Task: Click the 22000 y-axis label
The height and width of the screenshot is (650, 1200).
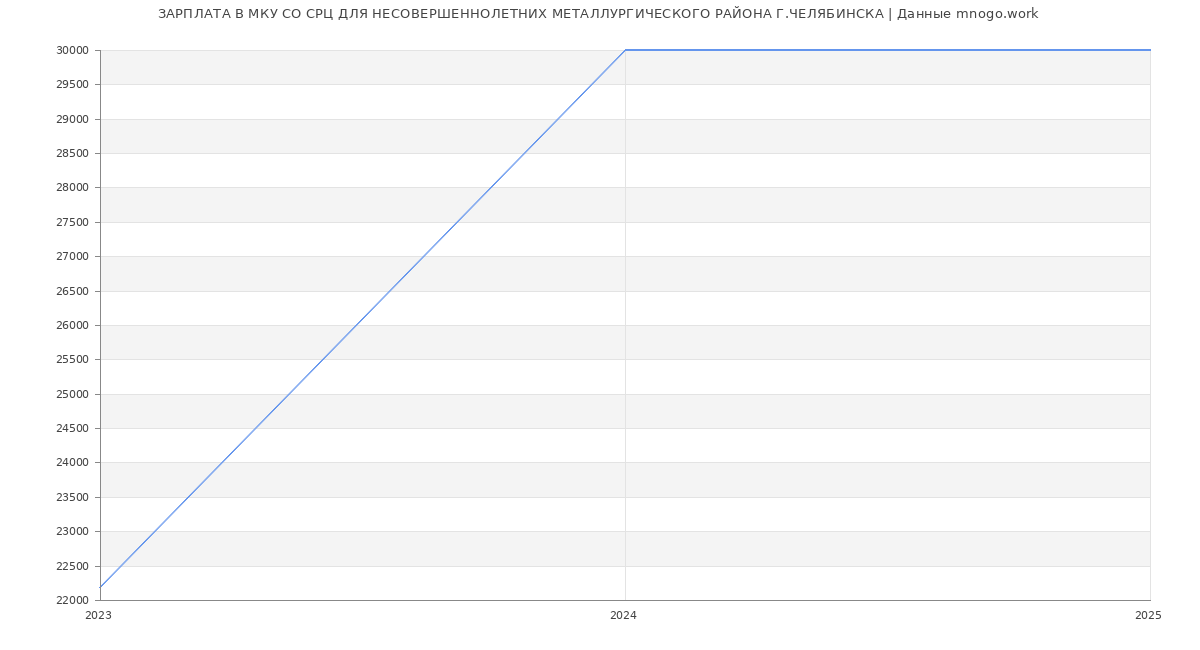Action: [72, 600]
